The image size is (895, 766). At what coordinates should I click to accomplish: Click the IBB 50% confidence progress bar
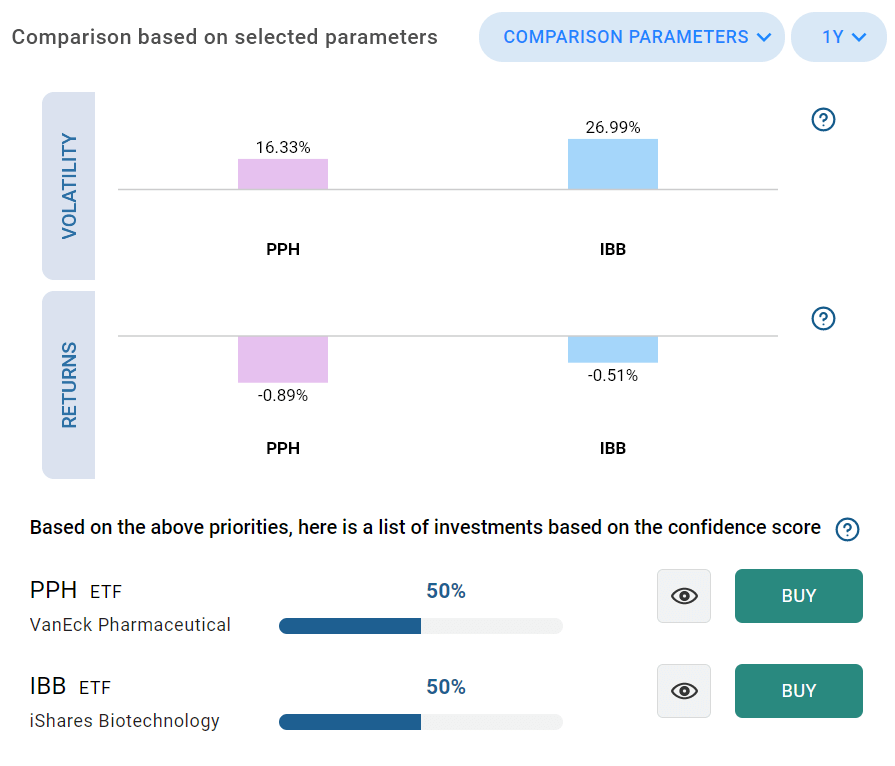[x=421, y=722]
